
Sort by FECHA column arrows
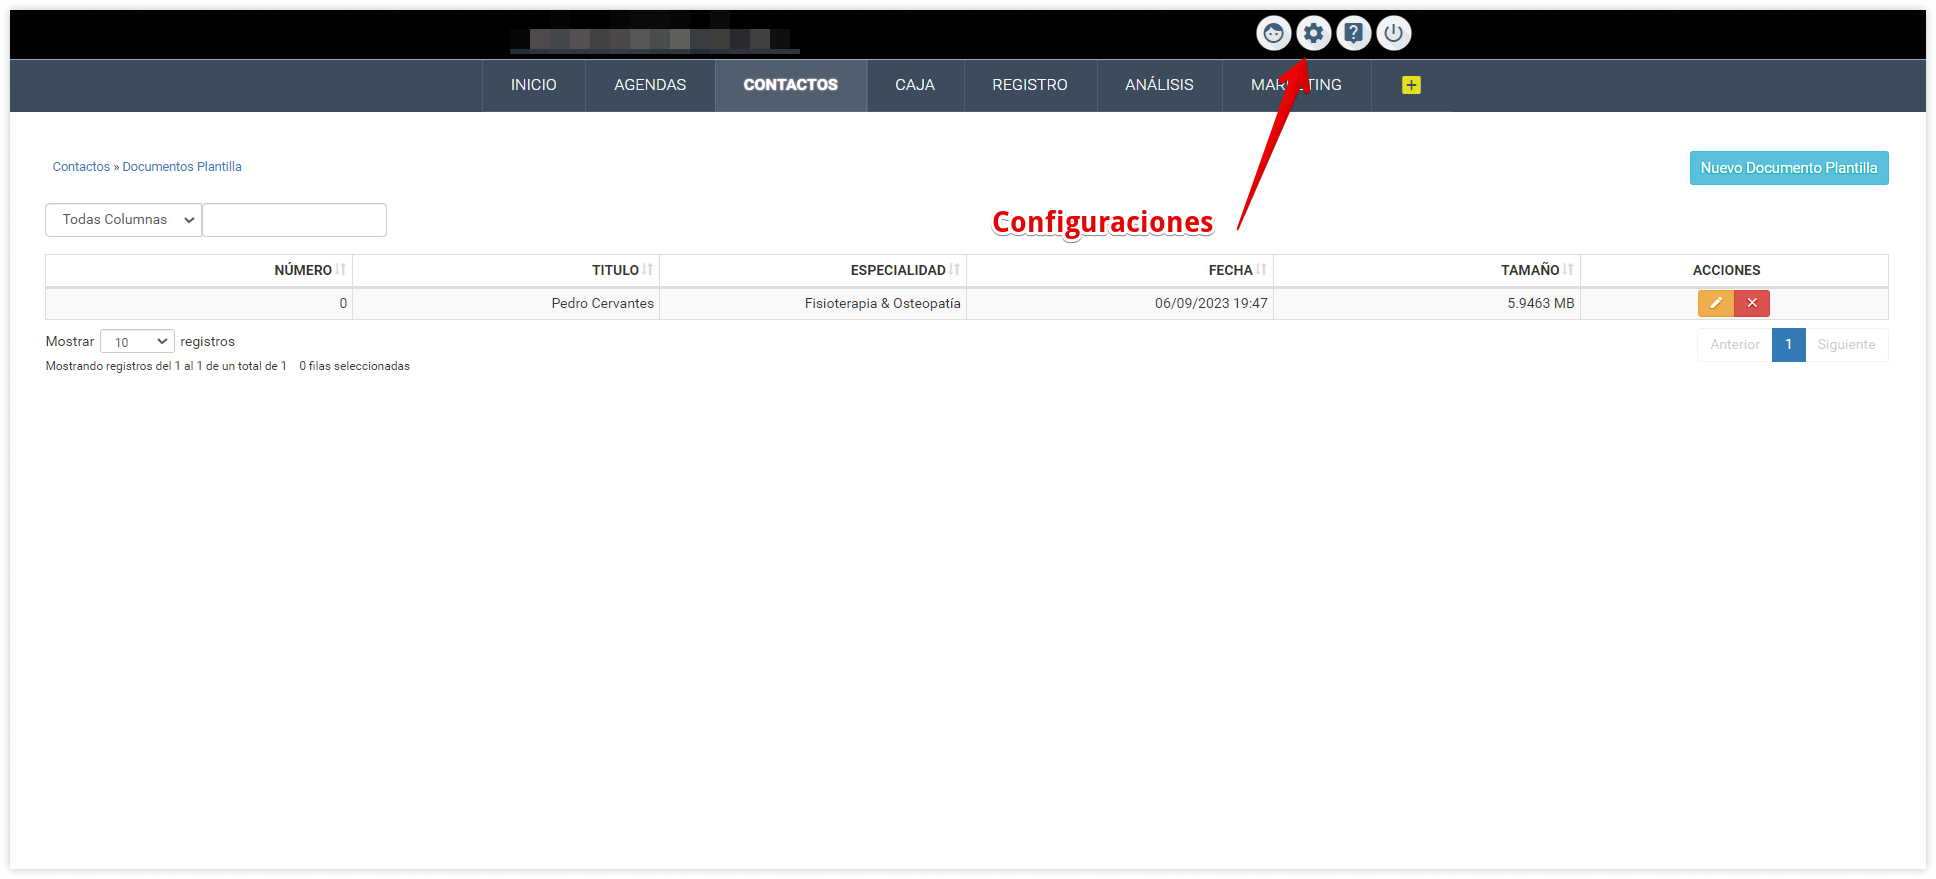tap(1262, 270)
